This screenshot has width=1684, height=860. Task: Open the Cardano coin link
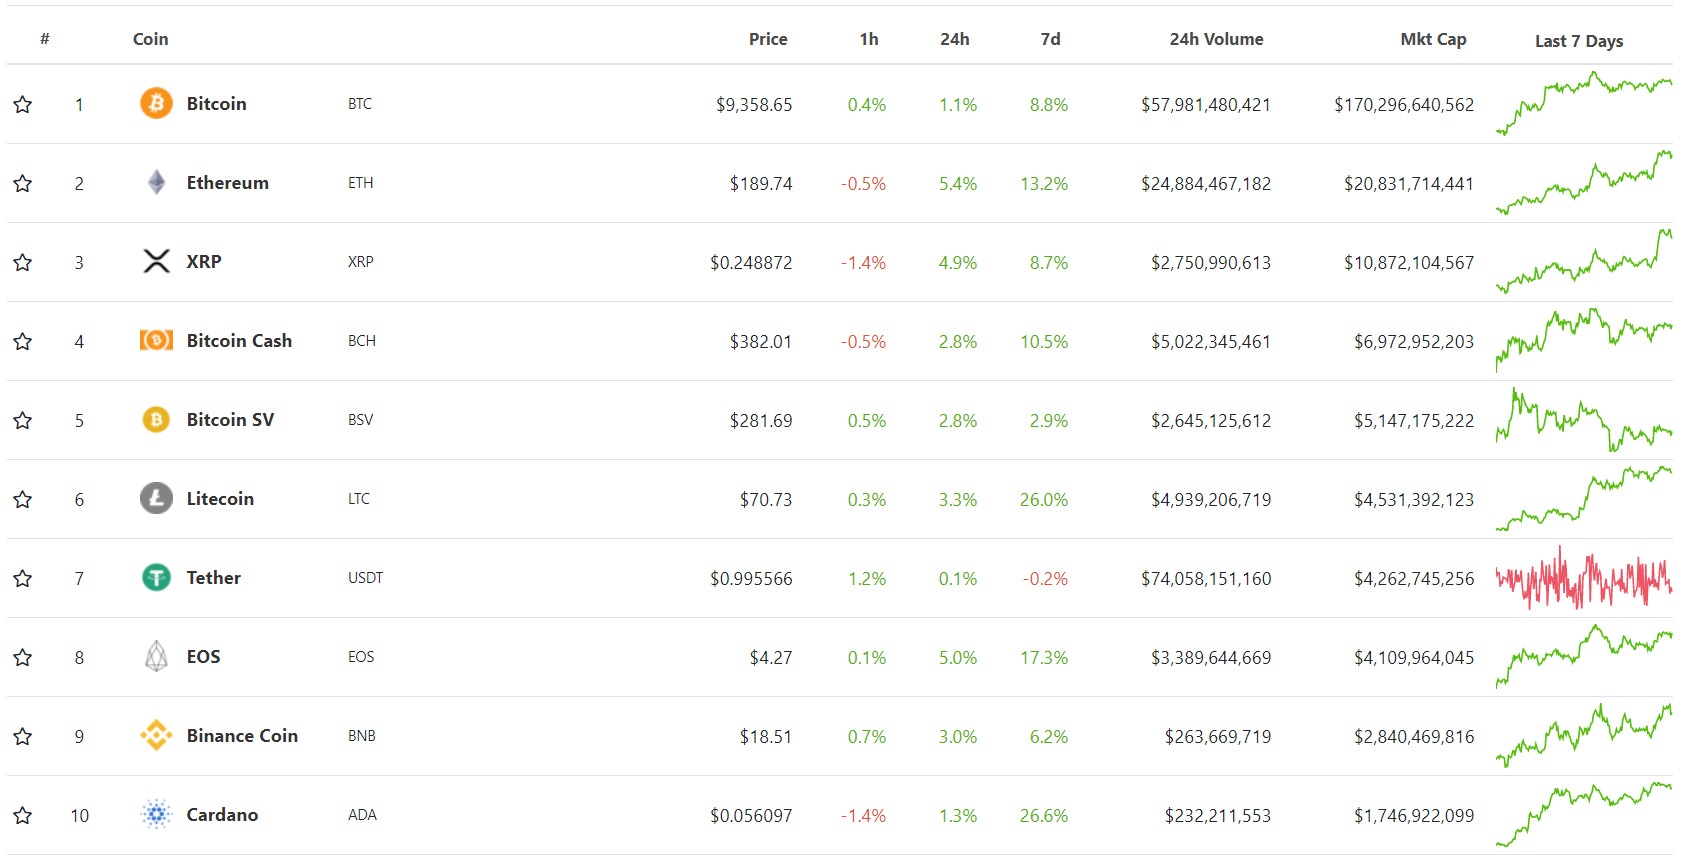click(222, 814)
